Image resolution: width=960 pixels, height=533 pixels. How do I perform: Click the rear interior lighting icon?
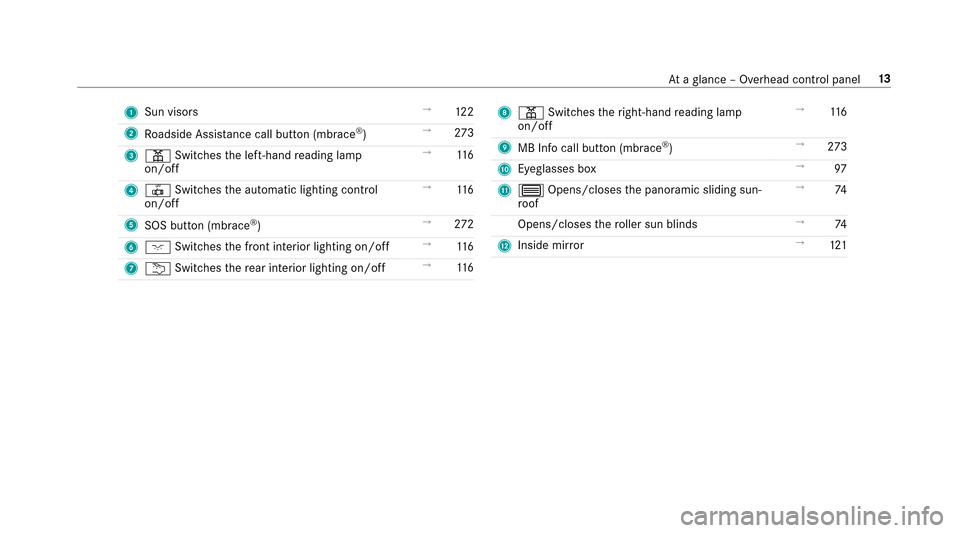[x=157, y=269]
